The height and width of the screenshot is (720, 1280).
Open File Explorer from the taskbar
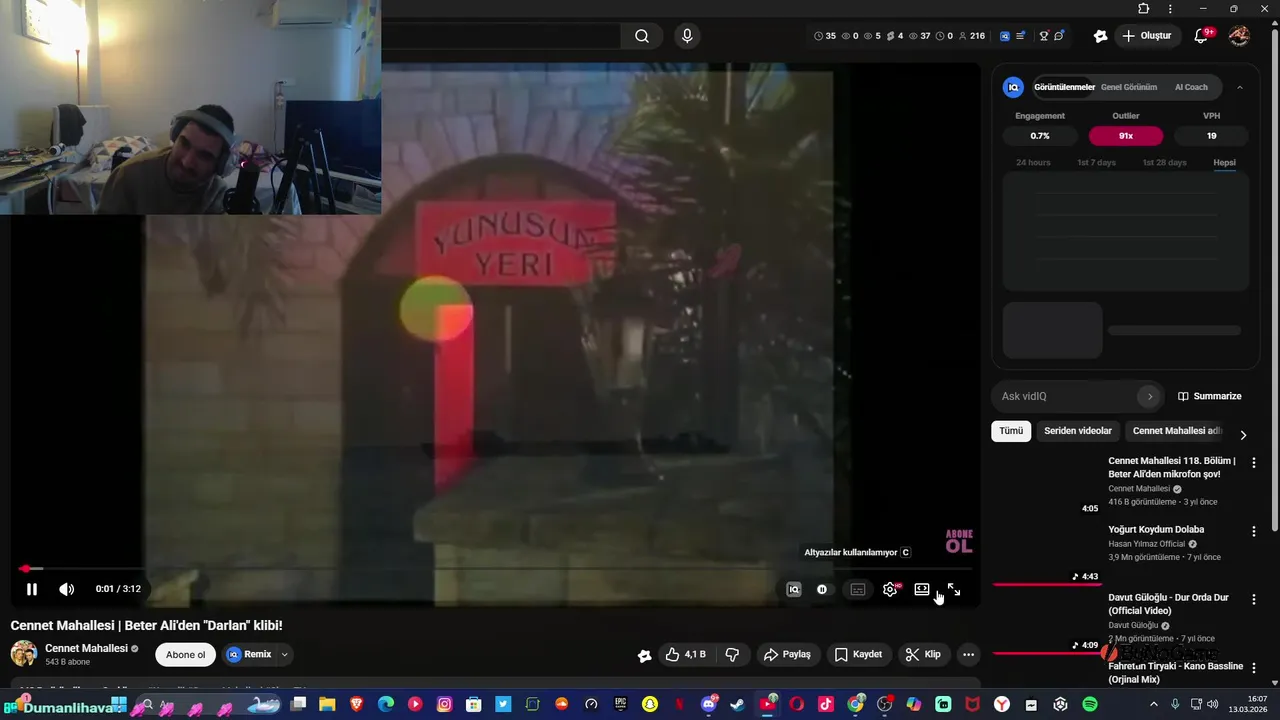point(327,704)
